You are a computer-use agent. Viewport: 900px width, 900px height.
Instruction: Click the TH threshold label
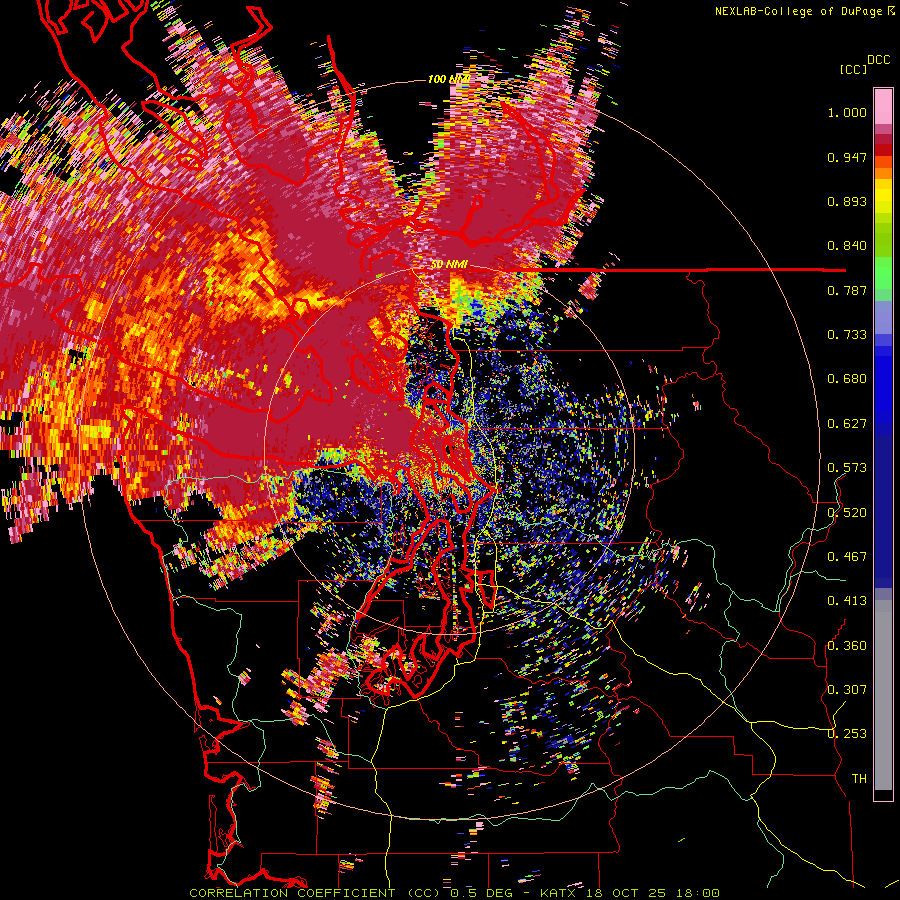[x=859, y=778]
